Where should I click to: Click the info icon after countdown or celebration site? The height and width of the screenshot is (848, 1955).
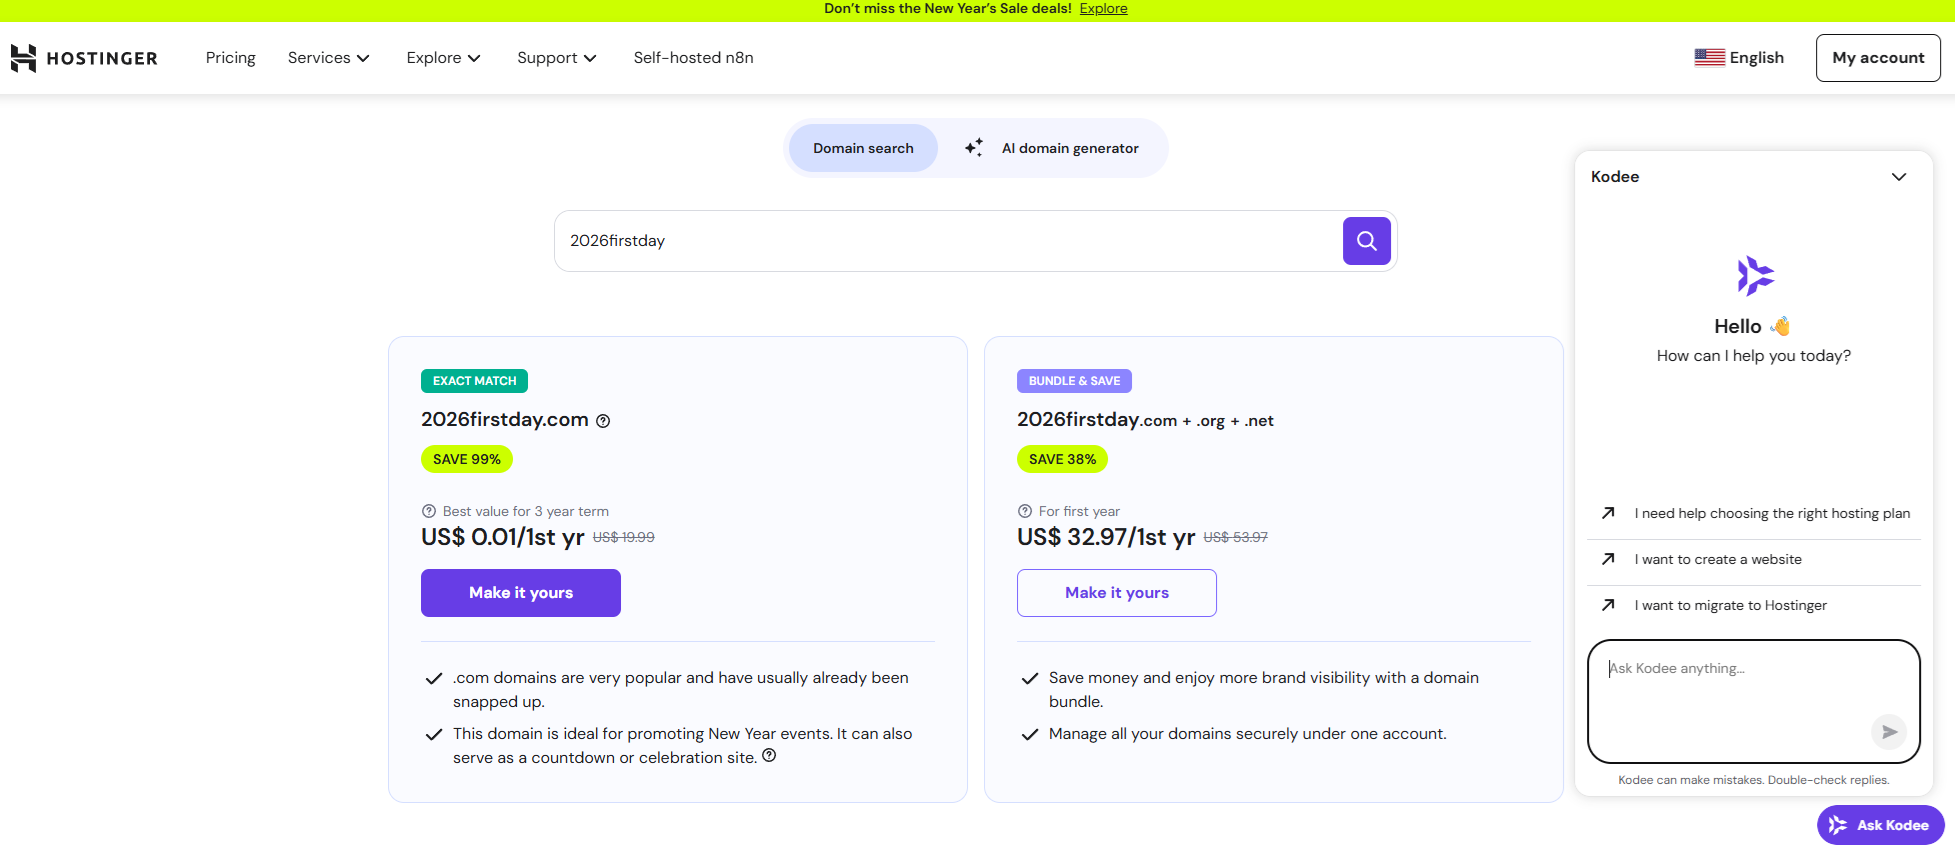(x=769, y=755)
